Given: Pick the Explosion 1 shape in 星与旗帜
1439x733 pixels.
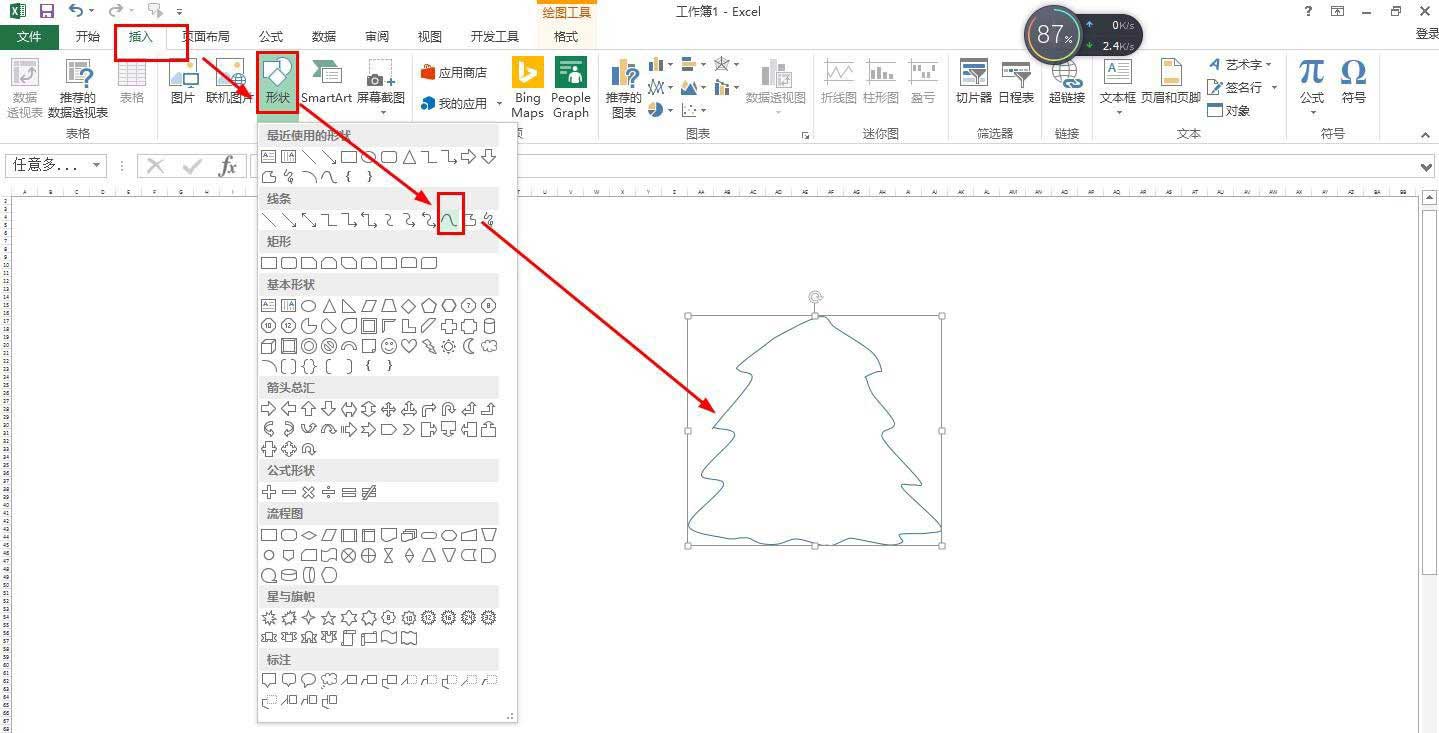Looking at the screenshot, I should pos(269,618).
